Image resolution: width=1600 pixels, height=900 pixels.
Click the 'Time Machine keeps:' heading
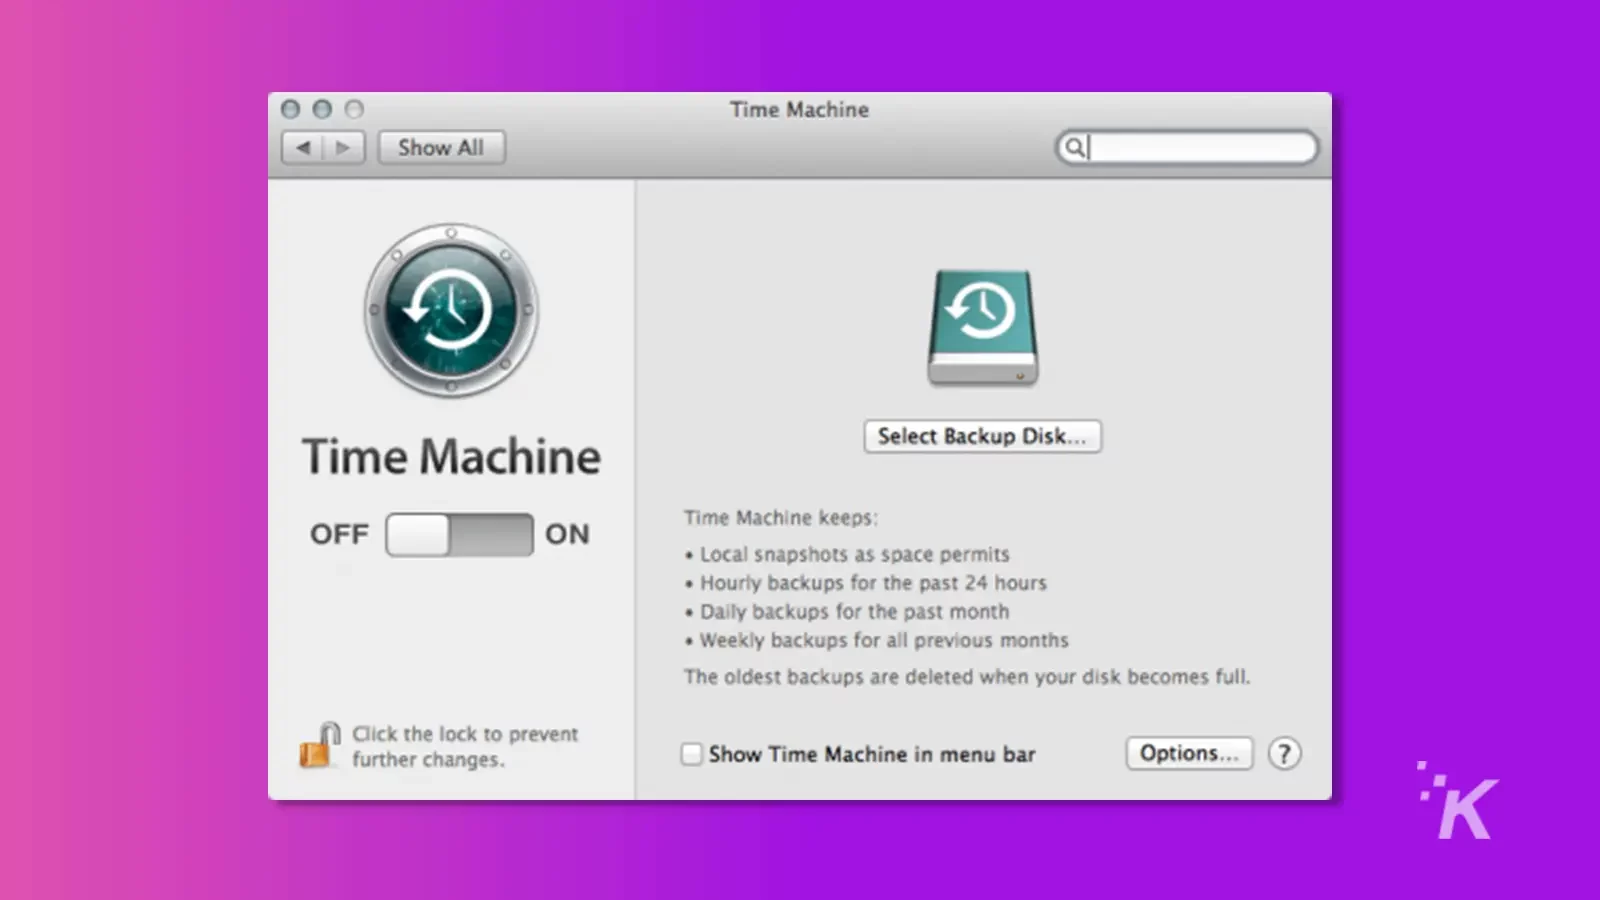pos(781,518)
